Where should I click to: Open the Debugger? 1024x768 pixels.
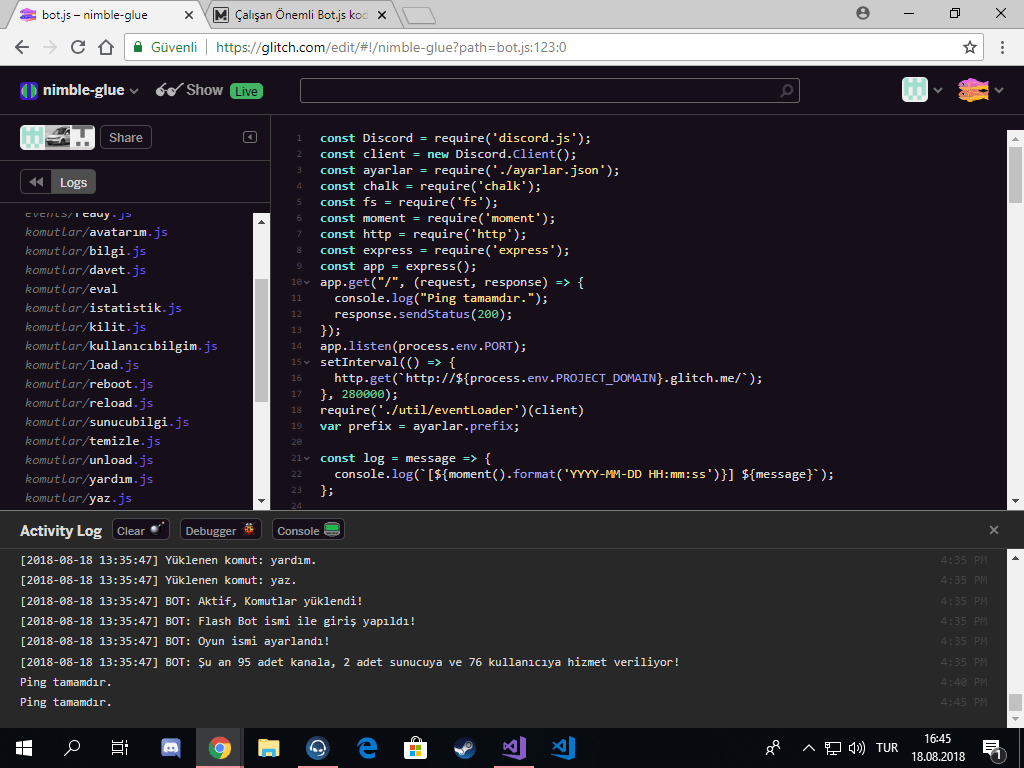(221, 530)
